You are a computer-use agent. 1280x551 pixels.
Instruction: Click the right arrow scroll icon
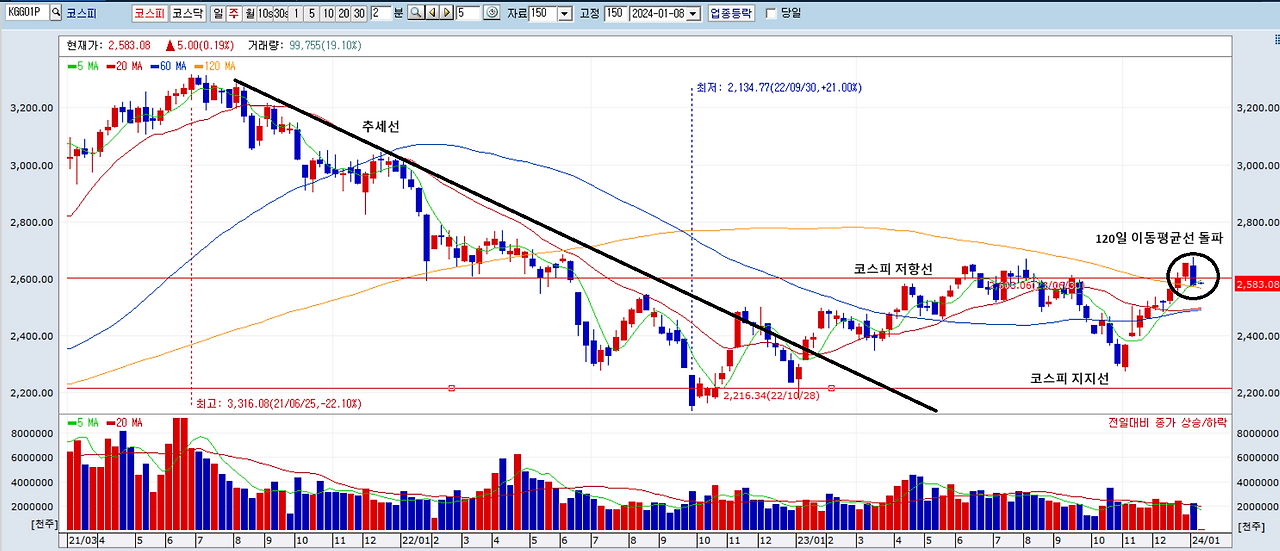coord(447,13)
